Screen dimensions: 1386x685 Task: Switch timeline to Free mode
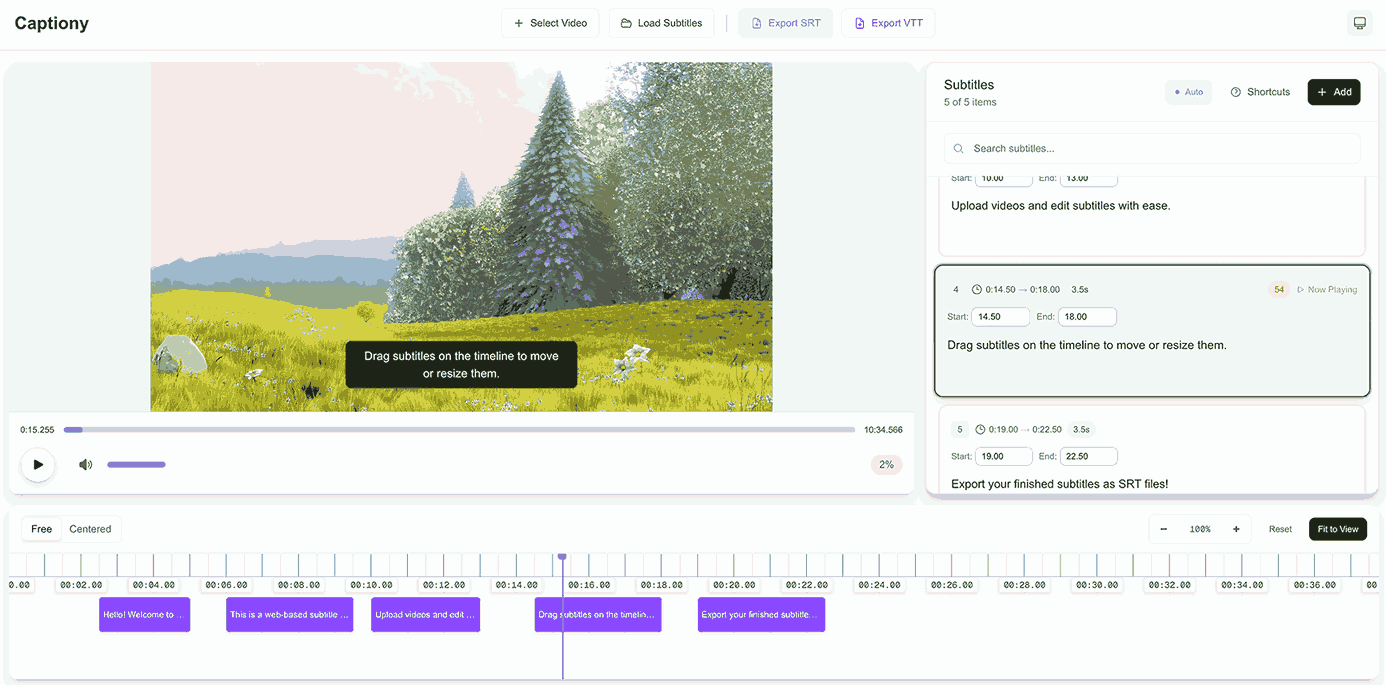42,529
